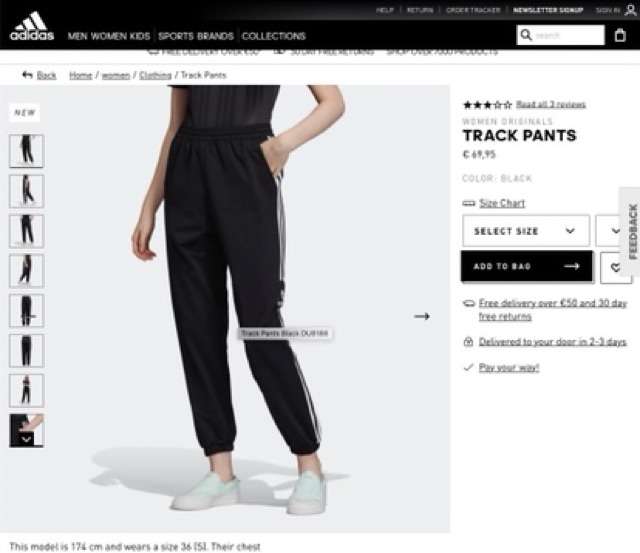Viewport: 640px width, 553px height.
Task: Add item to wishlist with heart icon
Action: (x=616, y=268)
